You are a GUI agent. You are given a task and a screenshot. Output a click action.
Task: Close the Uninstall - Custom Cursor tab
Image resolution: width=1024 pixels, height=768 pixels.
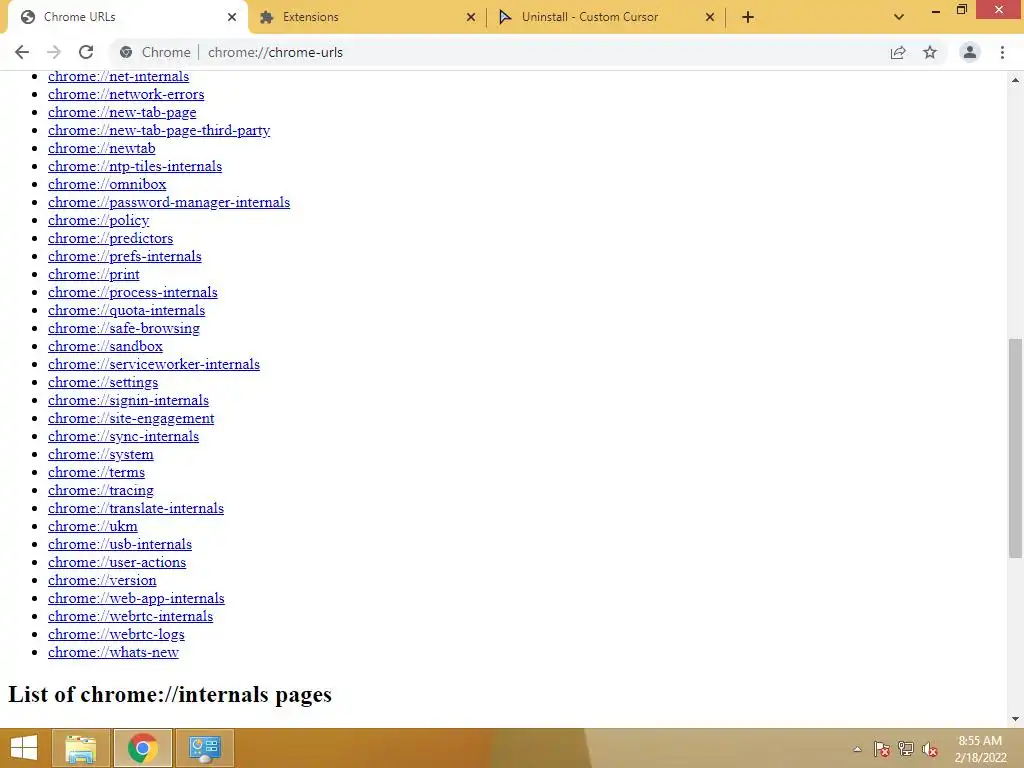[710, 17]
